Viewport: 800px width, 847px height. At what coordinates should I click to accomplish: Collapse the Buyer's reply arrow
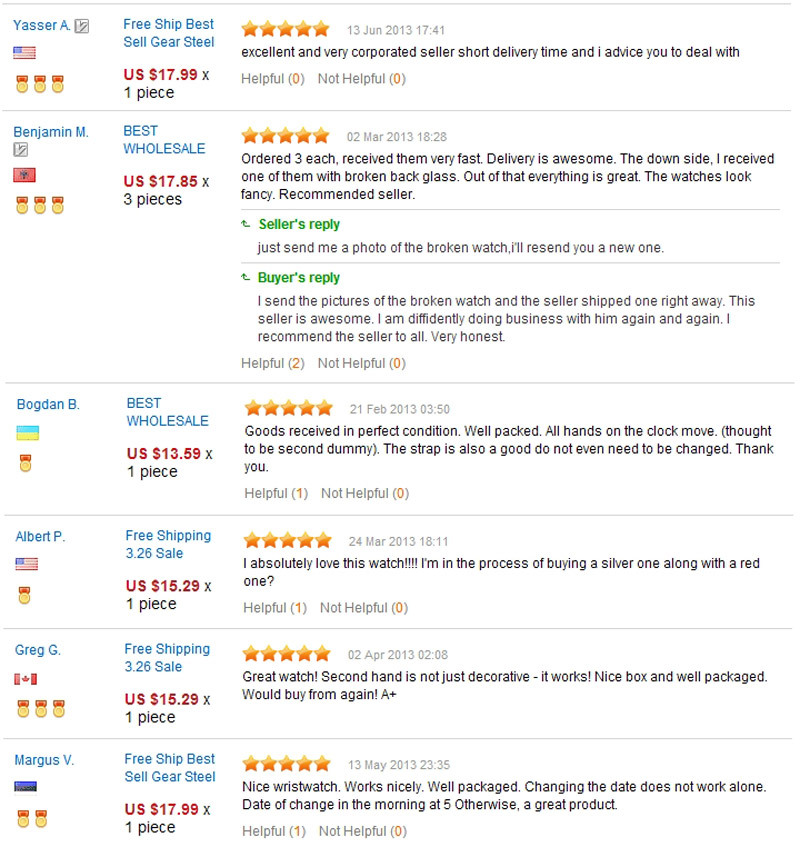[x=246, y=278]
